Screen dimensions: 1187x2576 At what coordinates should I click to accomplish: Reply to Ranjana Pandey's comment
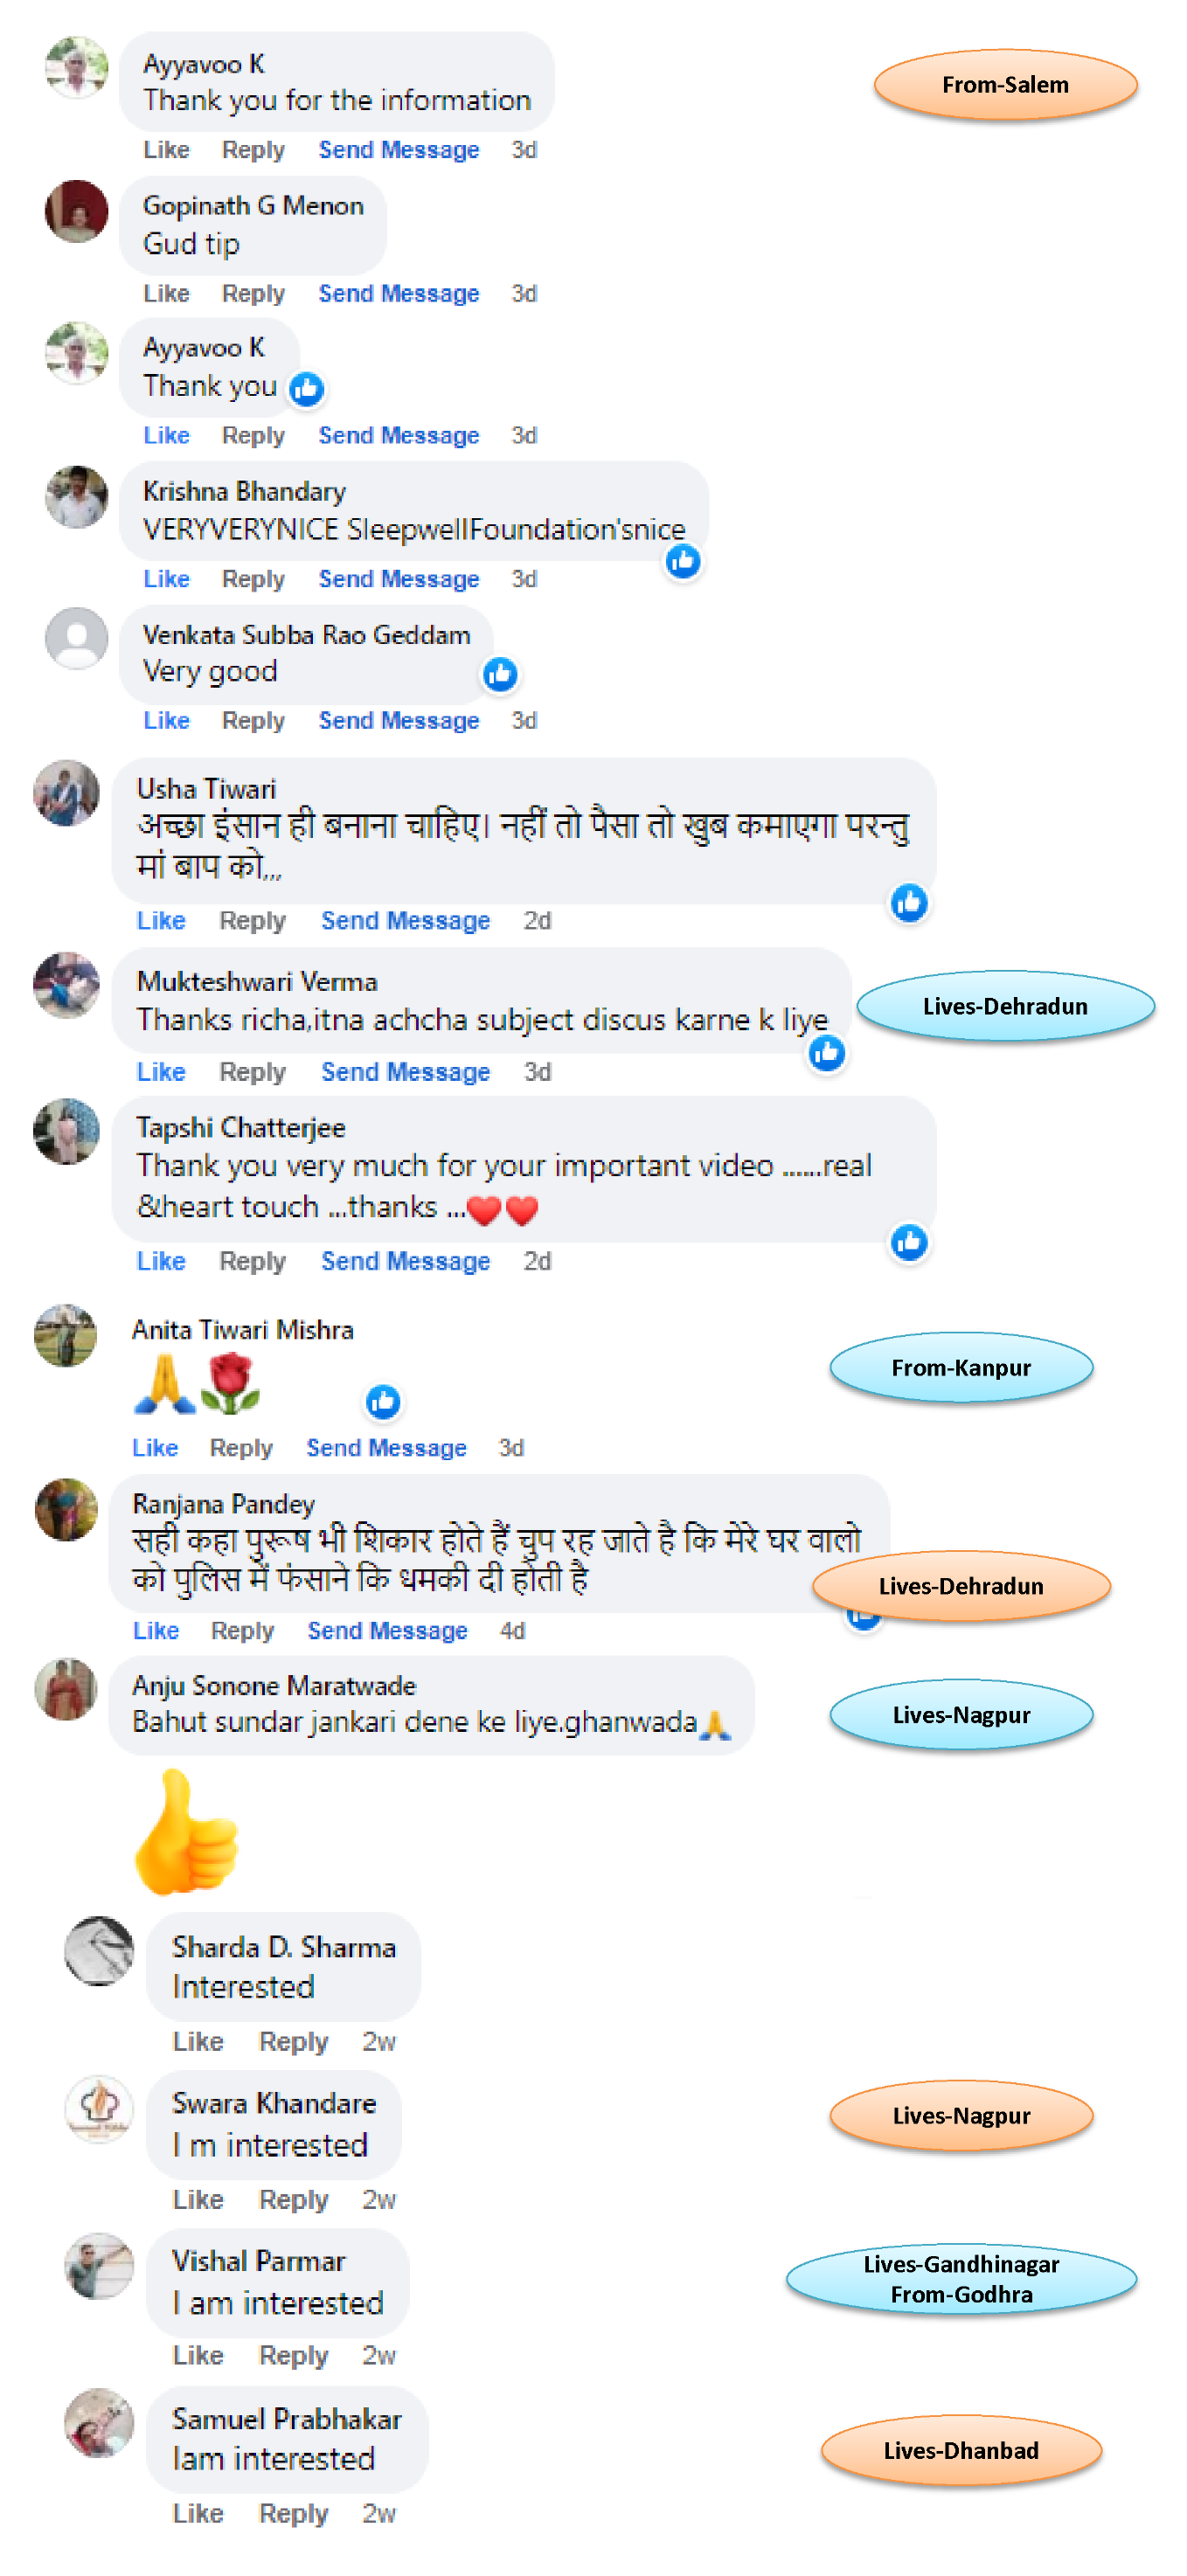pyautogui.click(x=242, y=1630)
